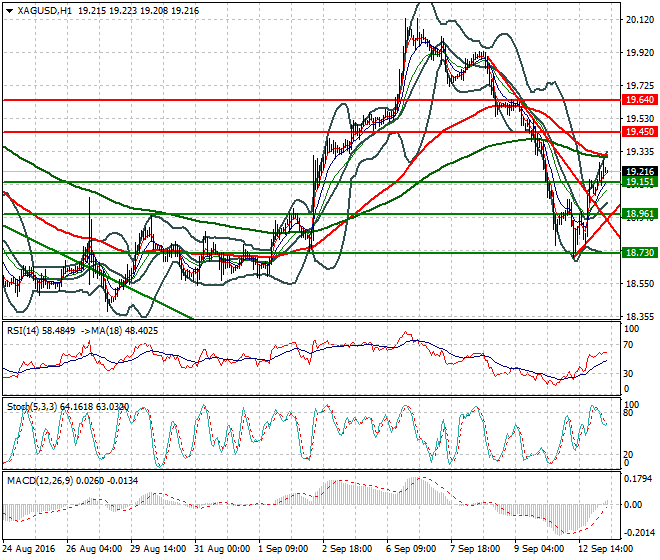
Task: Select the MA(18) 48.4025 indicator label
Action: (x=125, y=331)
